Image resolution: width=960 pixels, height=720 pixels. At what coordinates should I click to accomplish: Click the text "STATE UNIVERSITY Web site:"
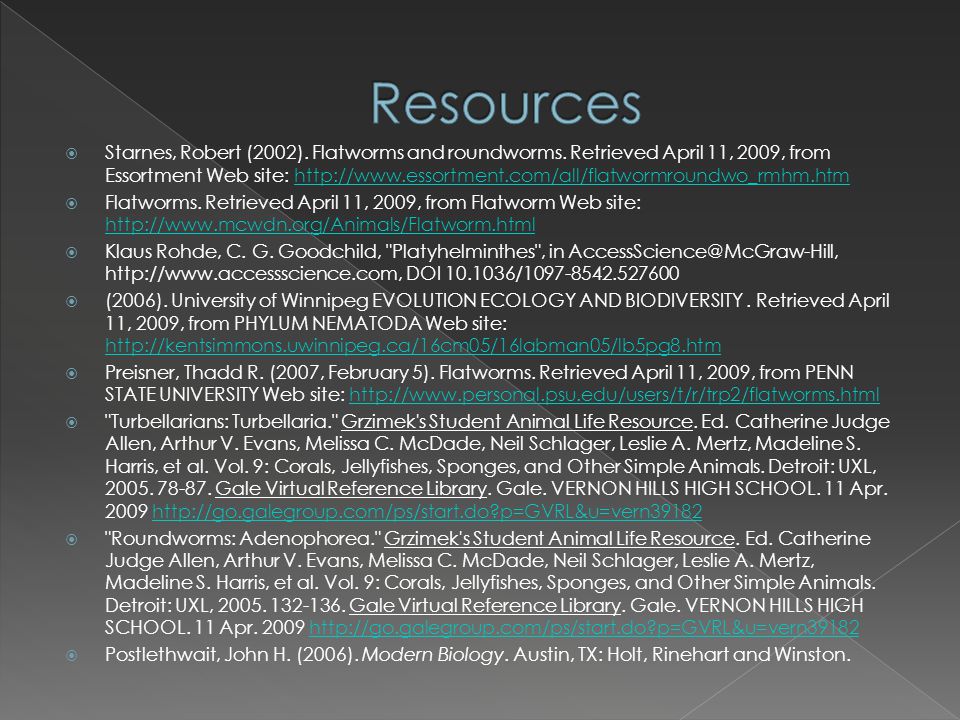224,395
